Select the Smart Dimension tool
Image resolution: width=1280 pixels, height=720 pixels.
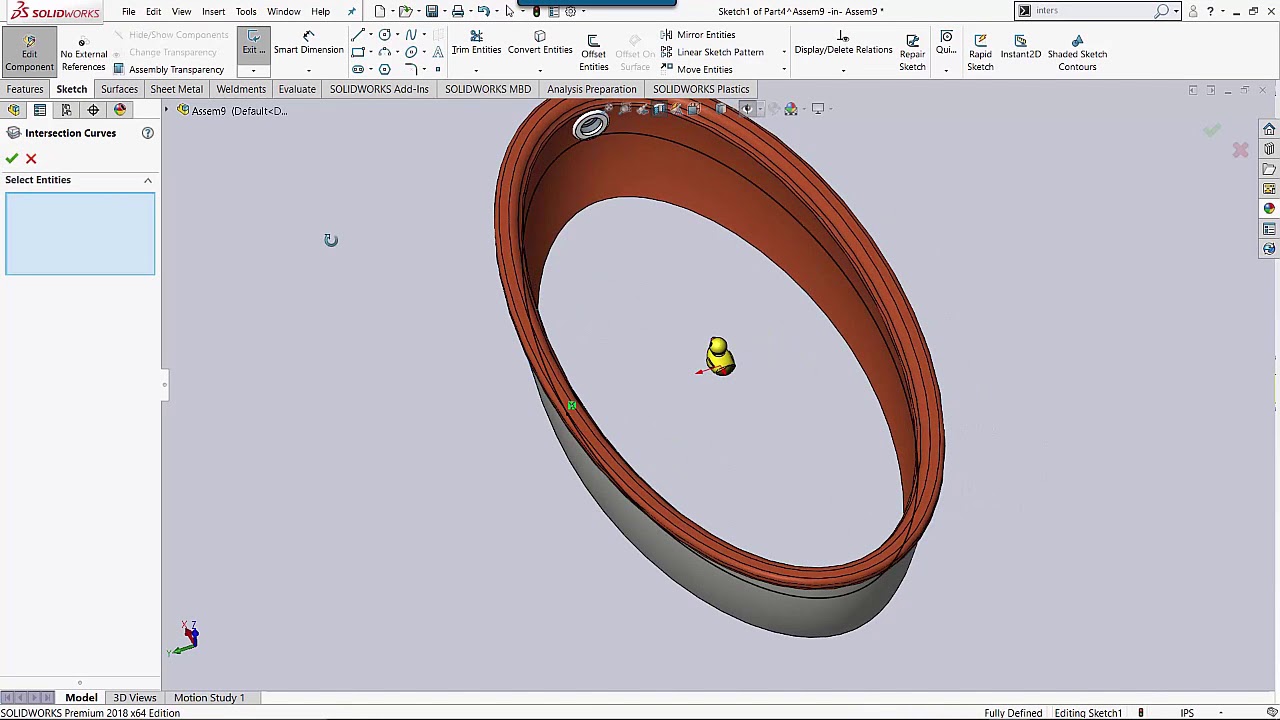click(x=308, y=43)
